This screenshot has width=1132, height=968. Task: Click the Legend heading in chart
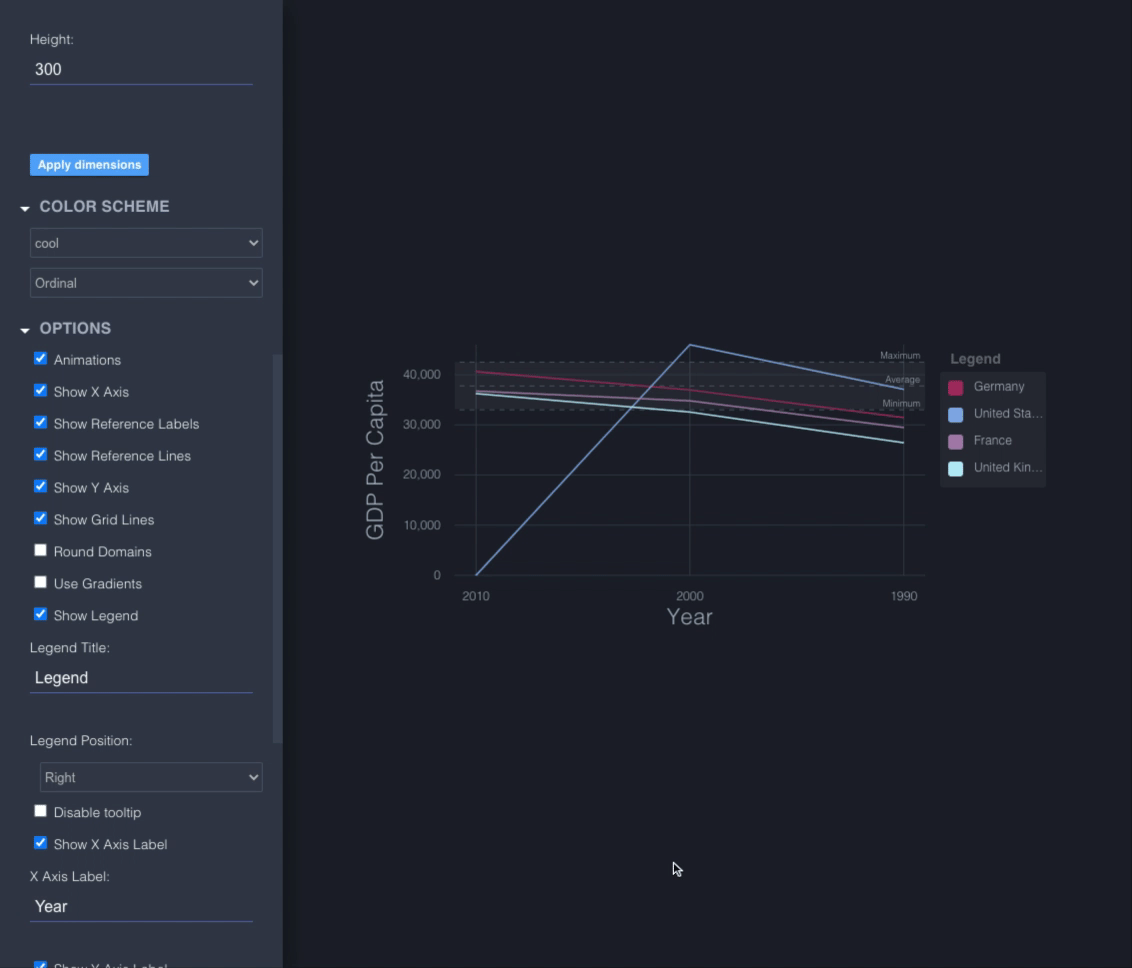[975, 359]
